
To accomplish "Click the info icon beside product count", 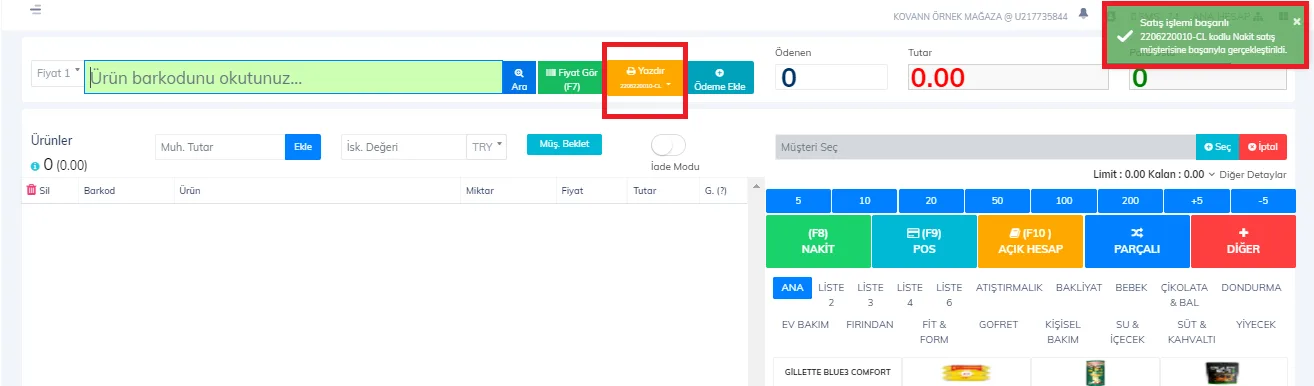I will [x=35, y=166].
